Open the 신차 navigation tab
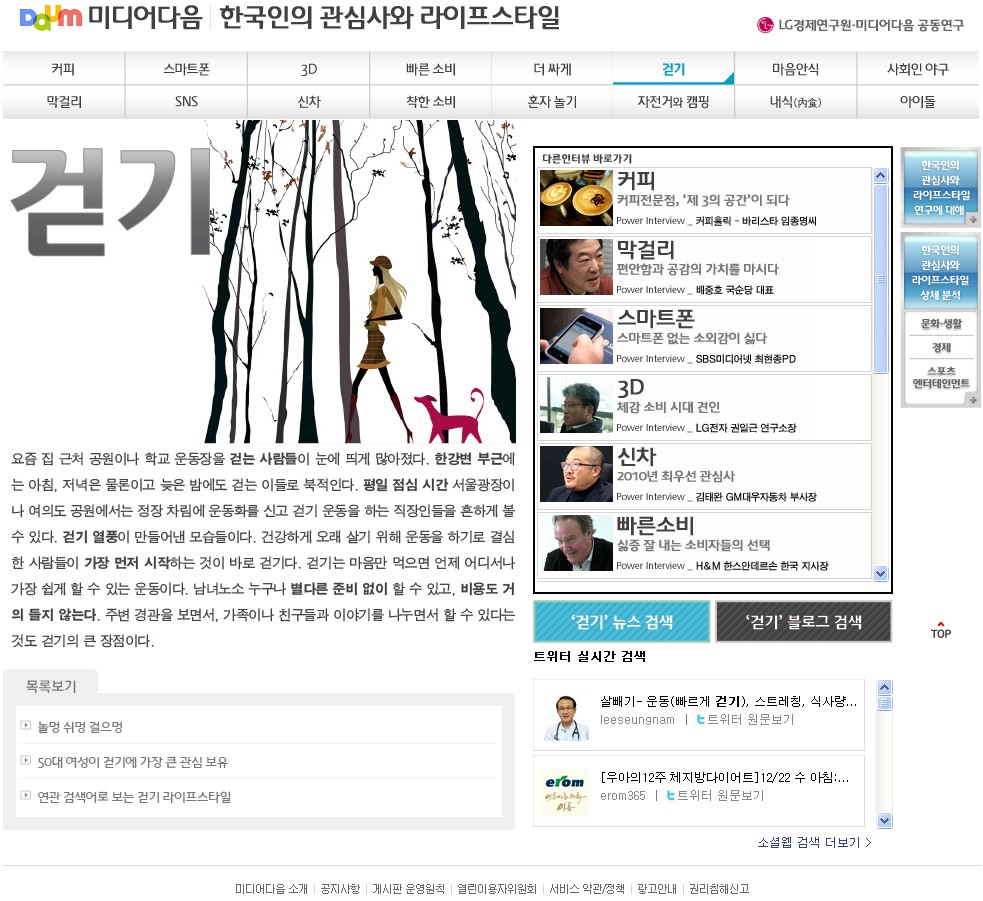Screen dimensions: 983x901 click(308, 102)
